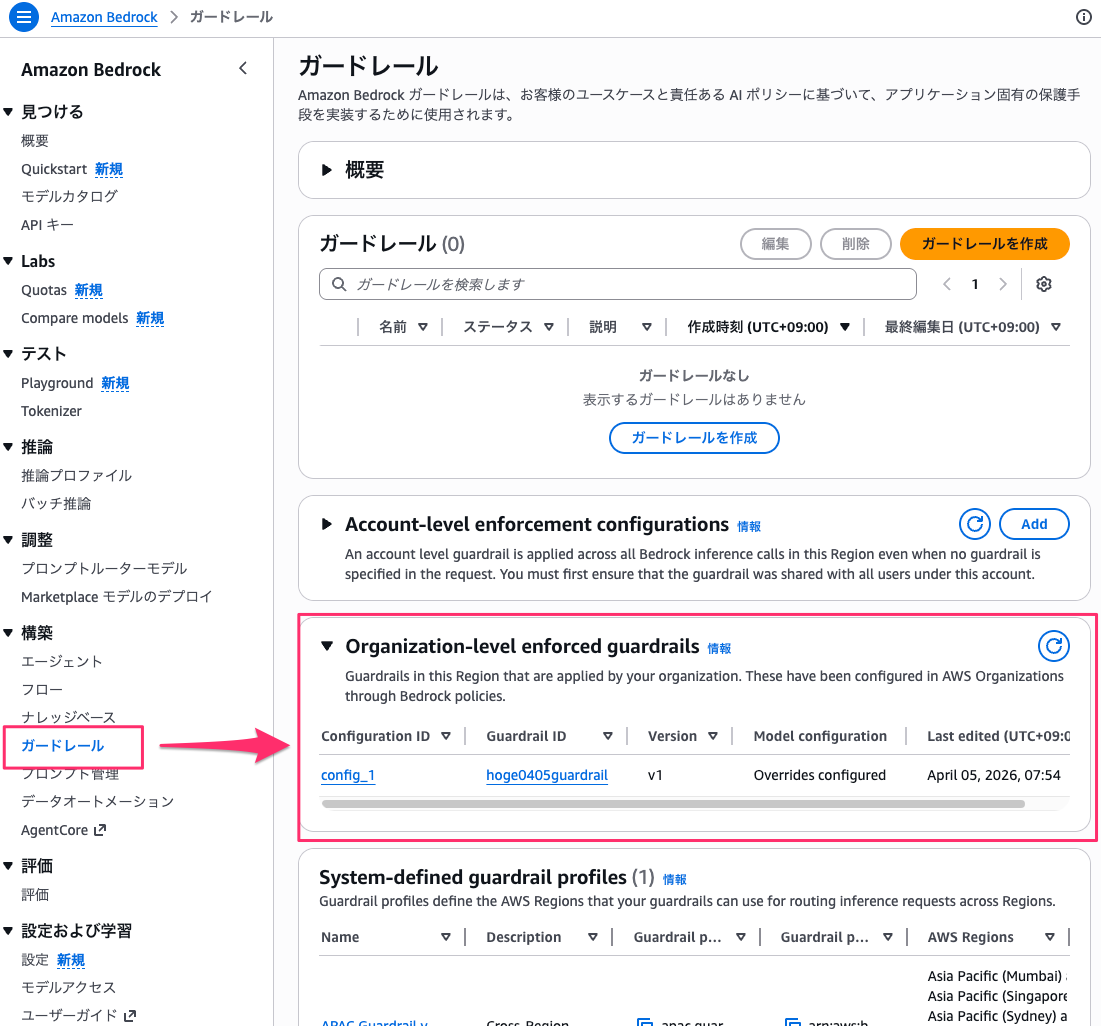This screenshot has height=1026, width=1101.
Task: Open the hamburger navigation menu
Action: (22, 17)
